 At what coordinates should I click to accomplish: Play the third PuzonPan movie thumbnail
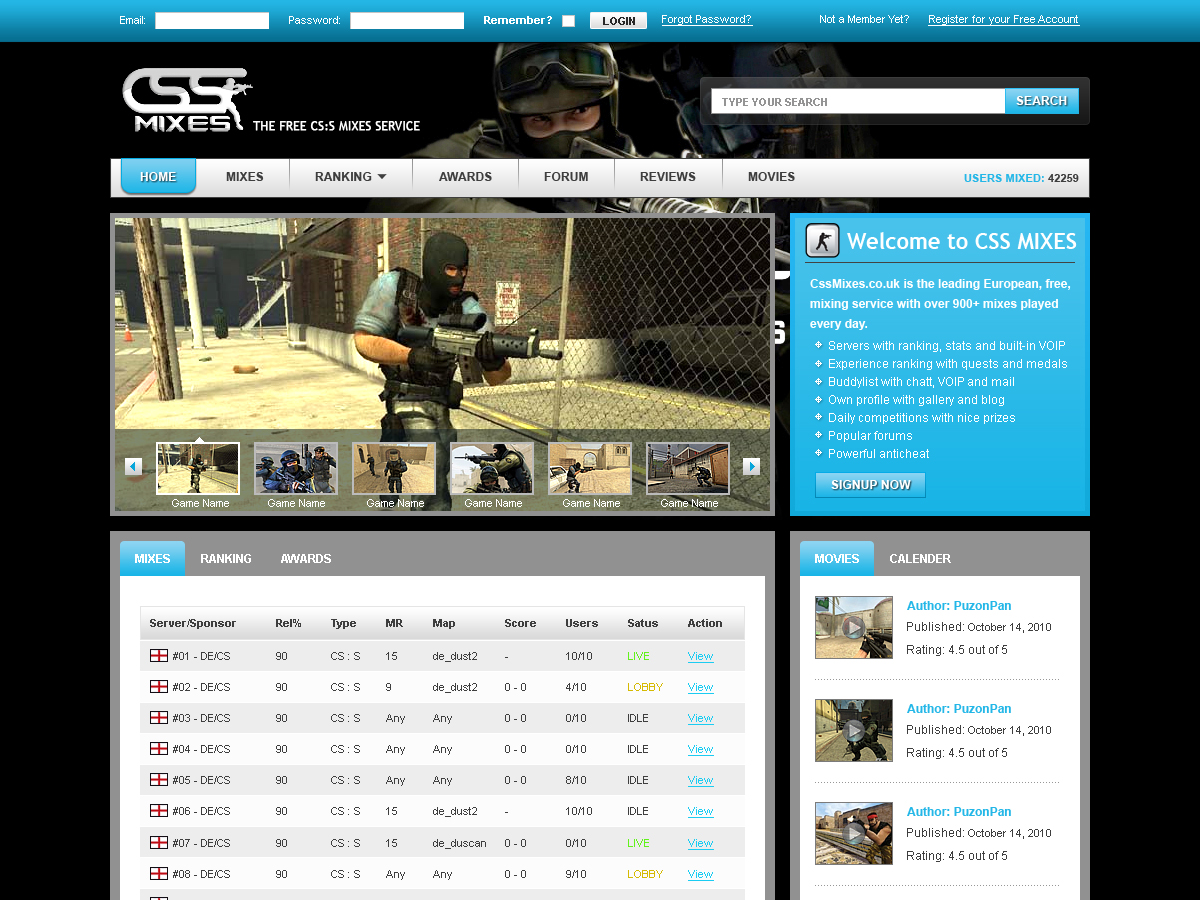tap(854, 834)
